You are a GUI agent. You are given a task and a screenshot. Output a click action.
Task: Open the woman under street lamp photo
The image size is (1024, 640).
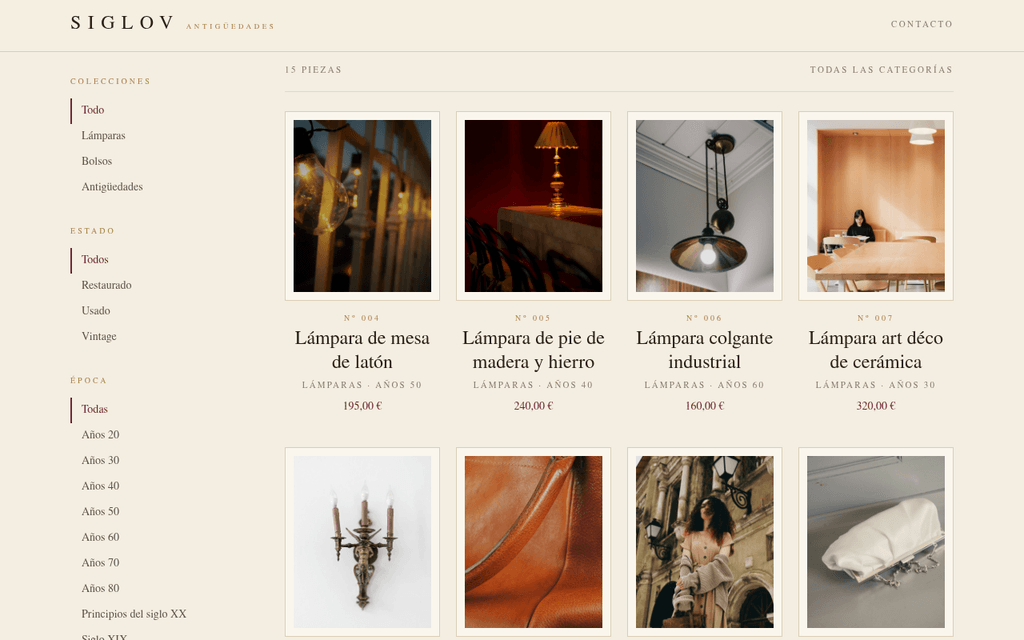click(x=705, y=542)
